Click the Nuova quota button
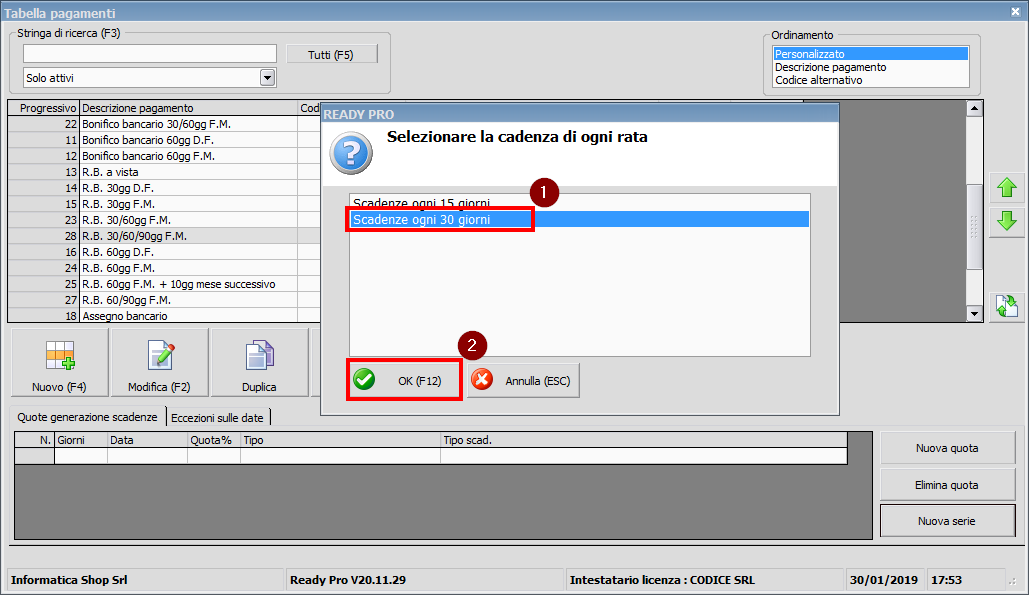Screen dimensions: 1029x595 click(x=947, y=448)
